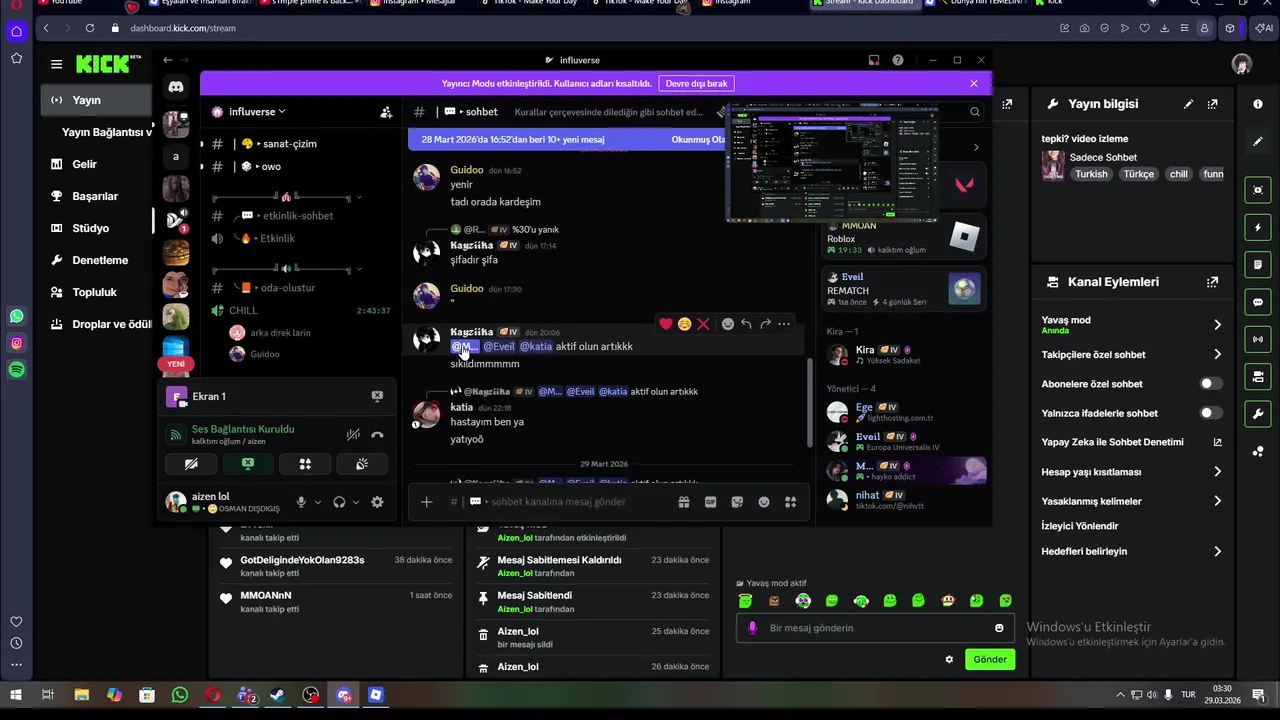Expand Hedefleri belirleyin options

[x=1217, y=551]
